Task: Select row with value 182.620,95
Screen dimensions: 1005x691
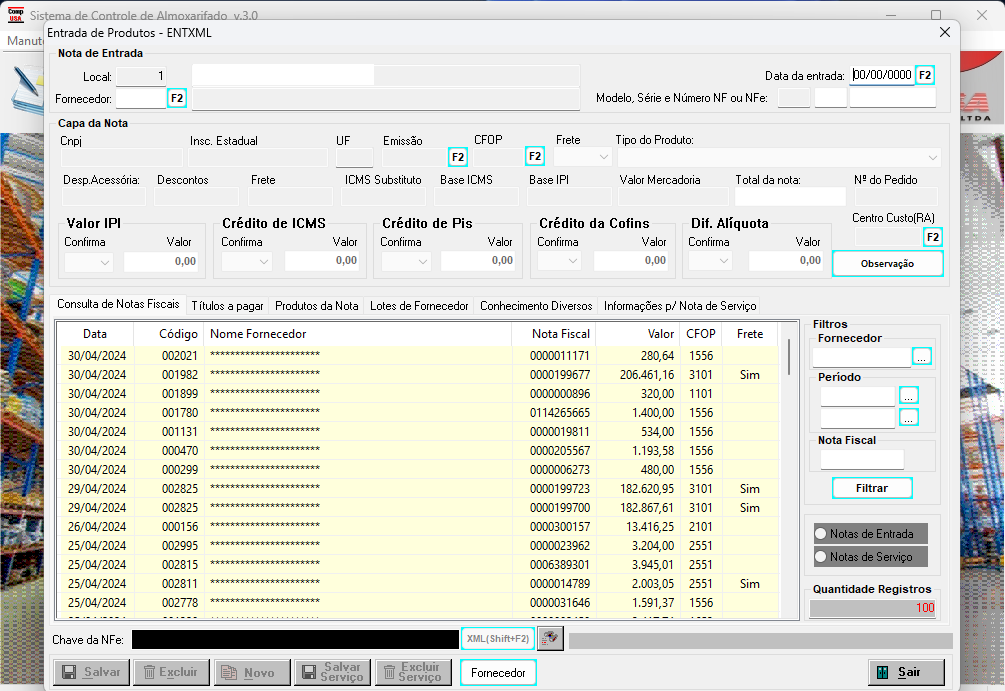Action: (418, 489)
